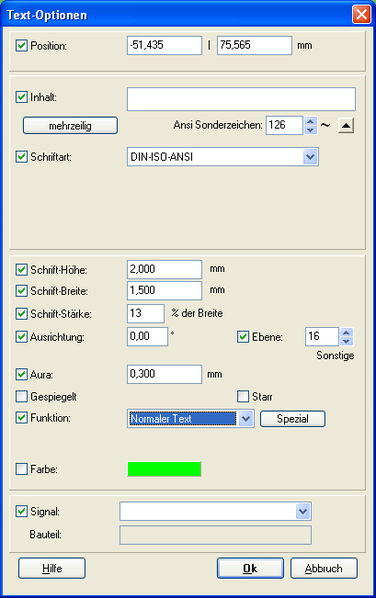Uncheck the Schrift-Breite checkbox
Image resolution: width=376 pixels, height=598 pixels.
[x=21, y=291]
